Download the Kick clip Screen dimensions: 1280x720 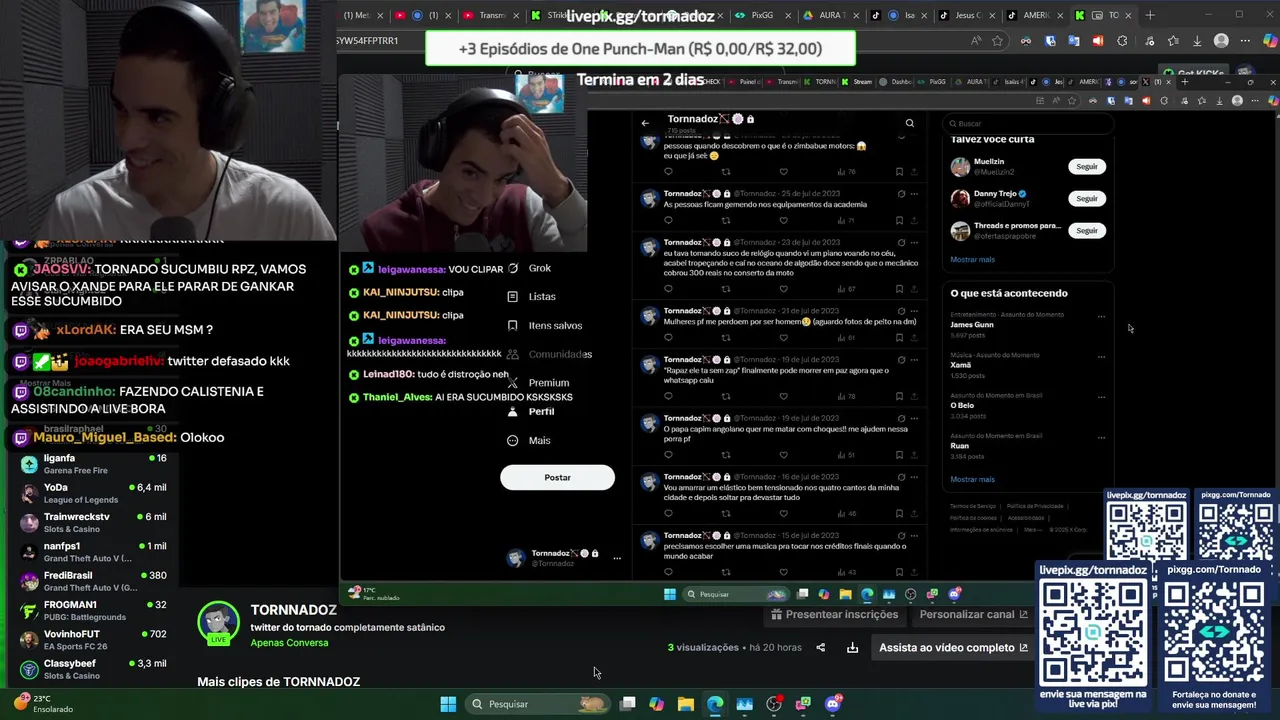[x=852, y=648]
